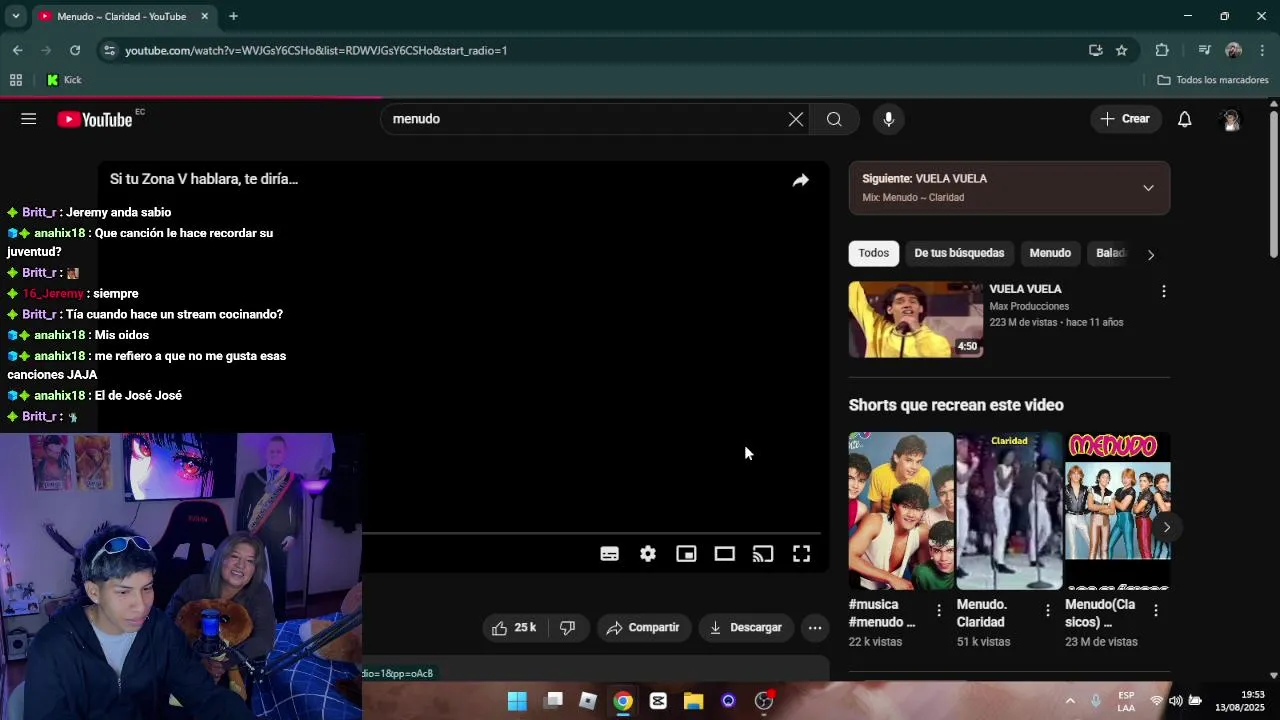
Task: Open the Windows Start menu
Action: pos(517,701)
